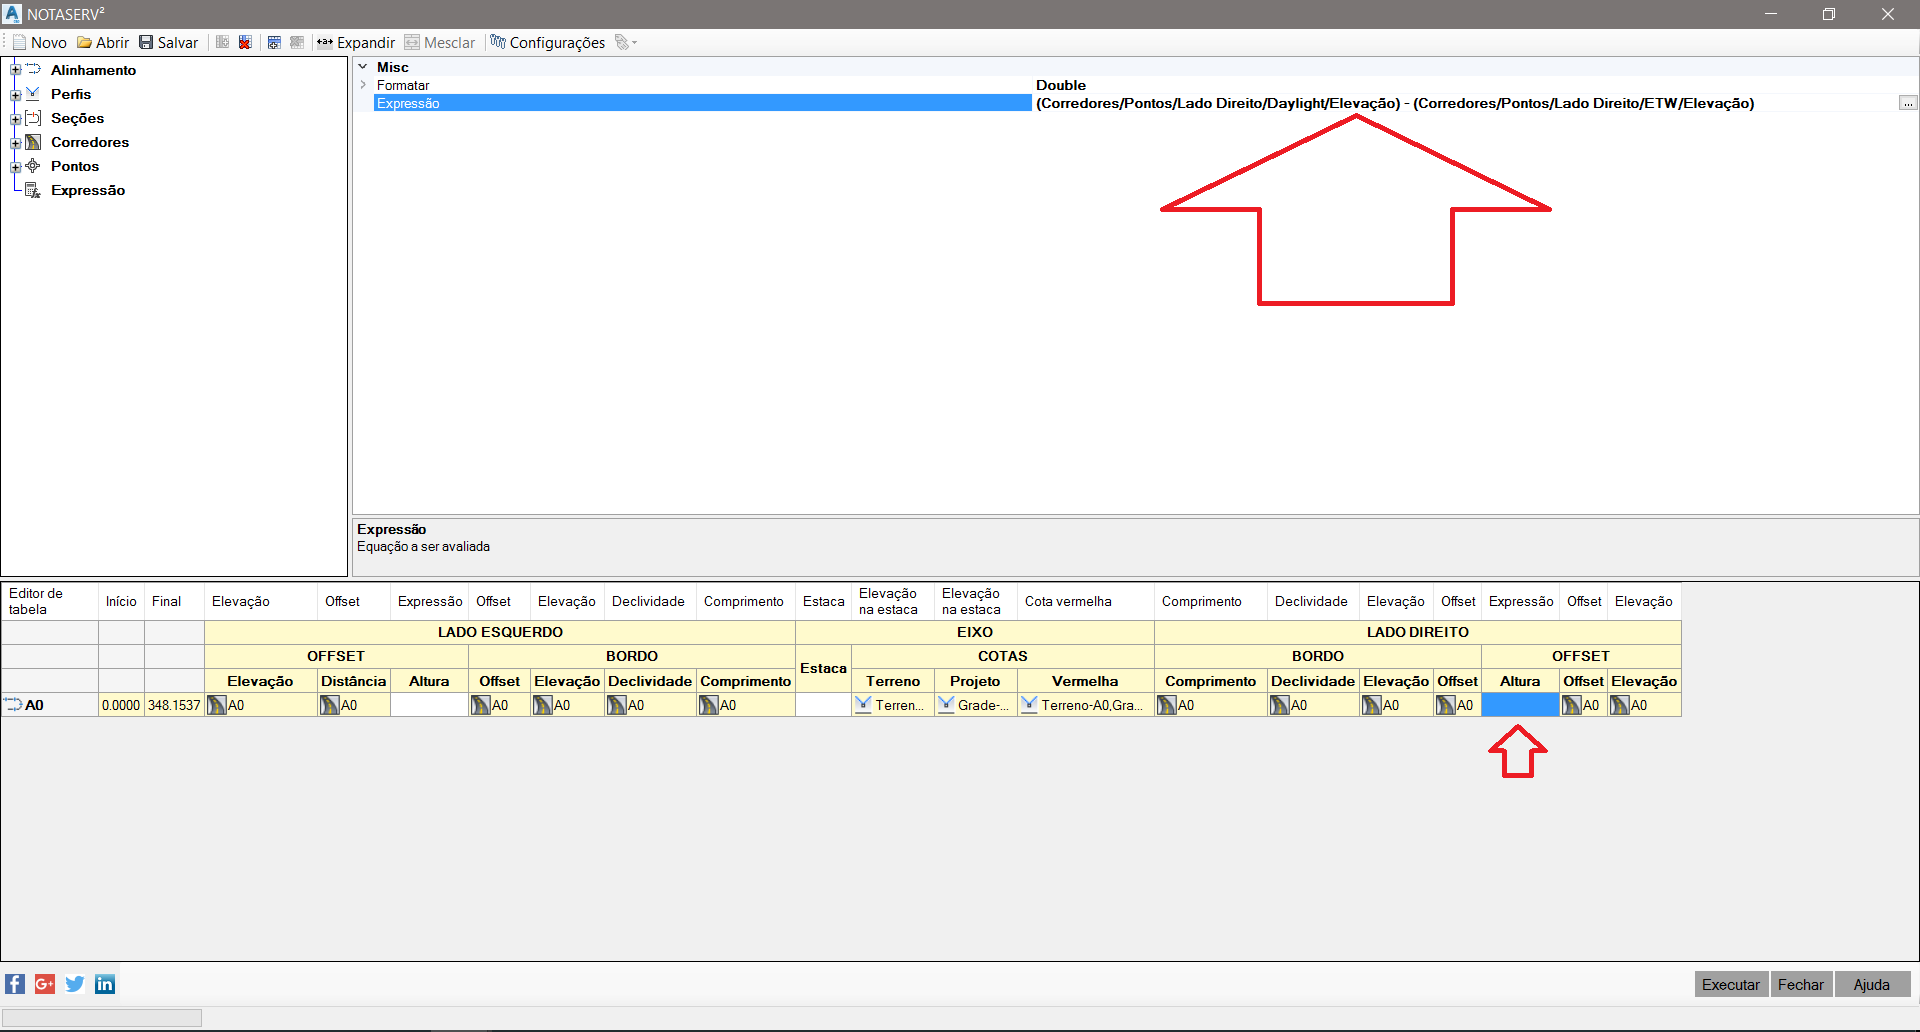Click A0 cell under right BORDO Declividade
Viewport: 1920px width, 1032px height.
tap(1313, 705)
